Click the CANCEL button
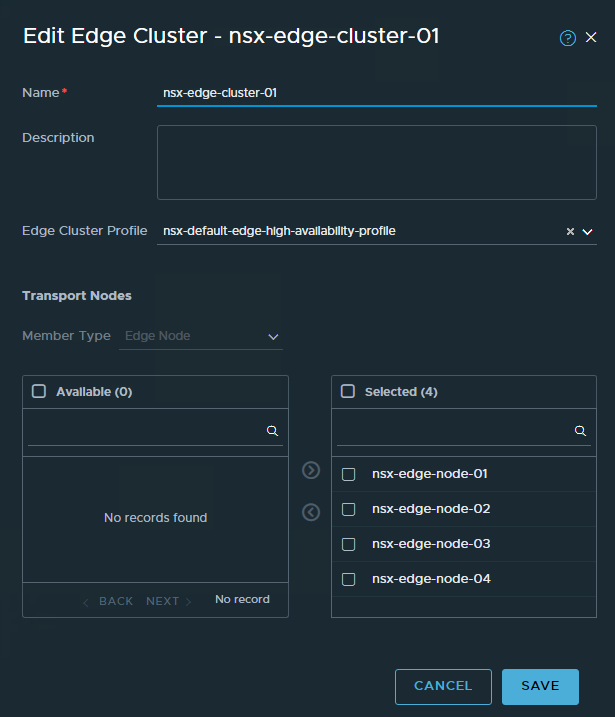Screen dimensions: 615x717 [x=443, y=686]
